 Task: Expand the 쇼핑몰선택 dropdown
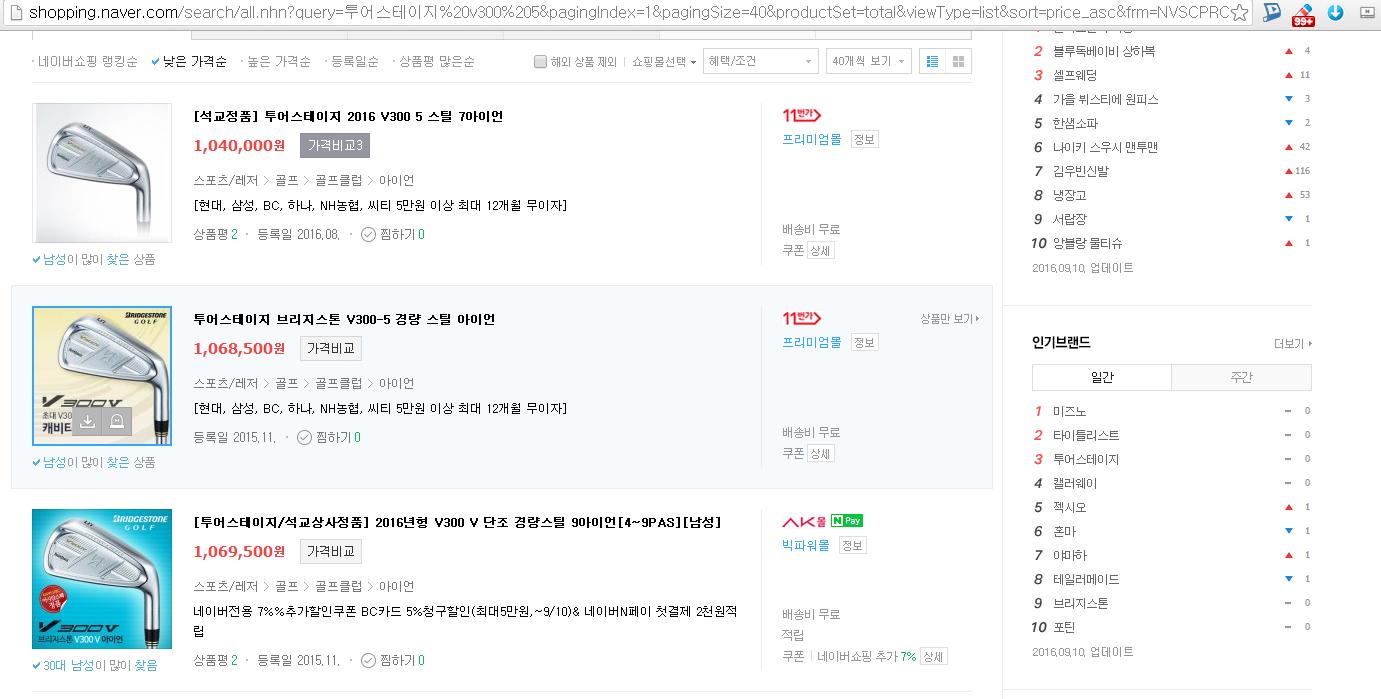pos(664,62)
